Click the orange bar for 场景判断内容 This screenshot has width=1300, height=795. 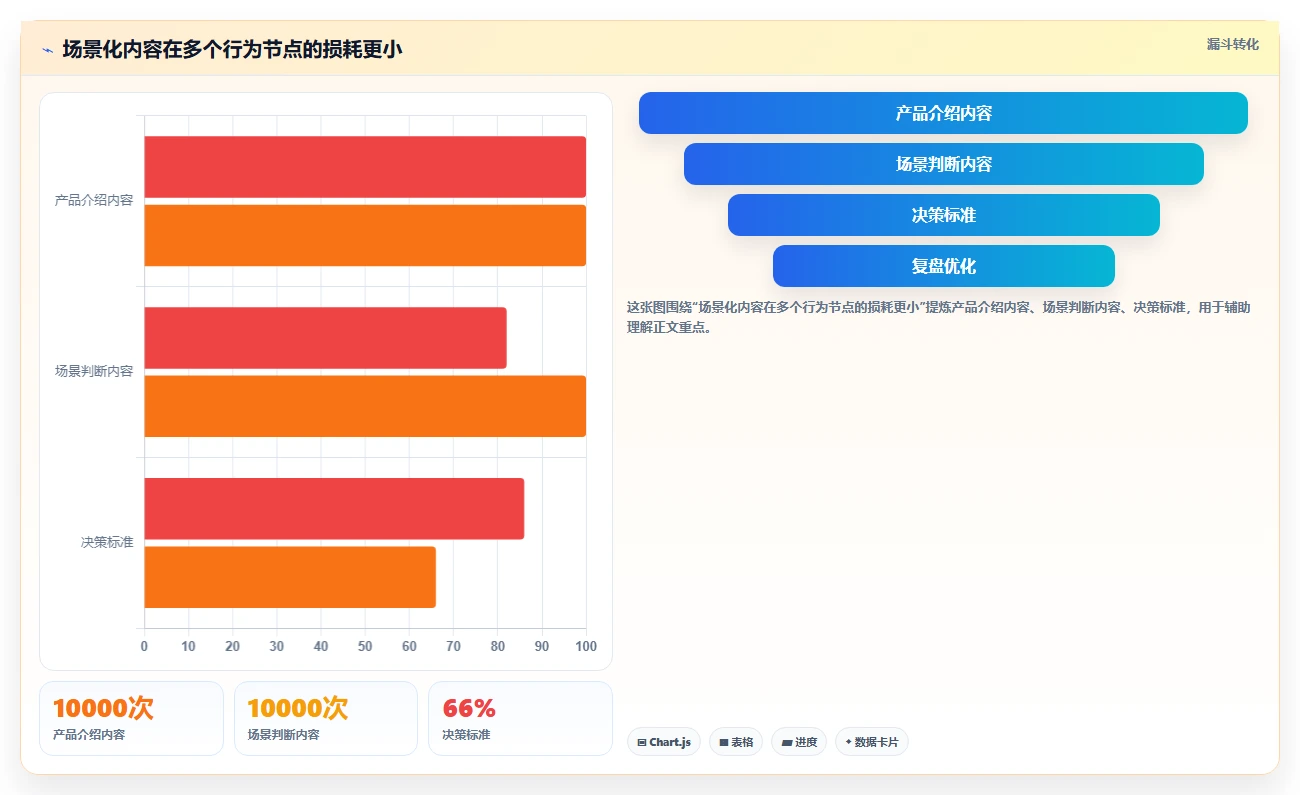tap(365, 406)
